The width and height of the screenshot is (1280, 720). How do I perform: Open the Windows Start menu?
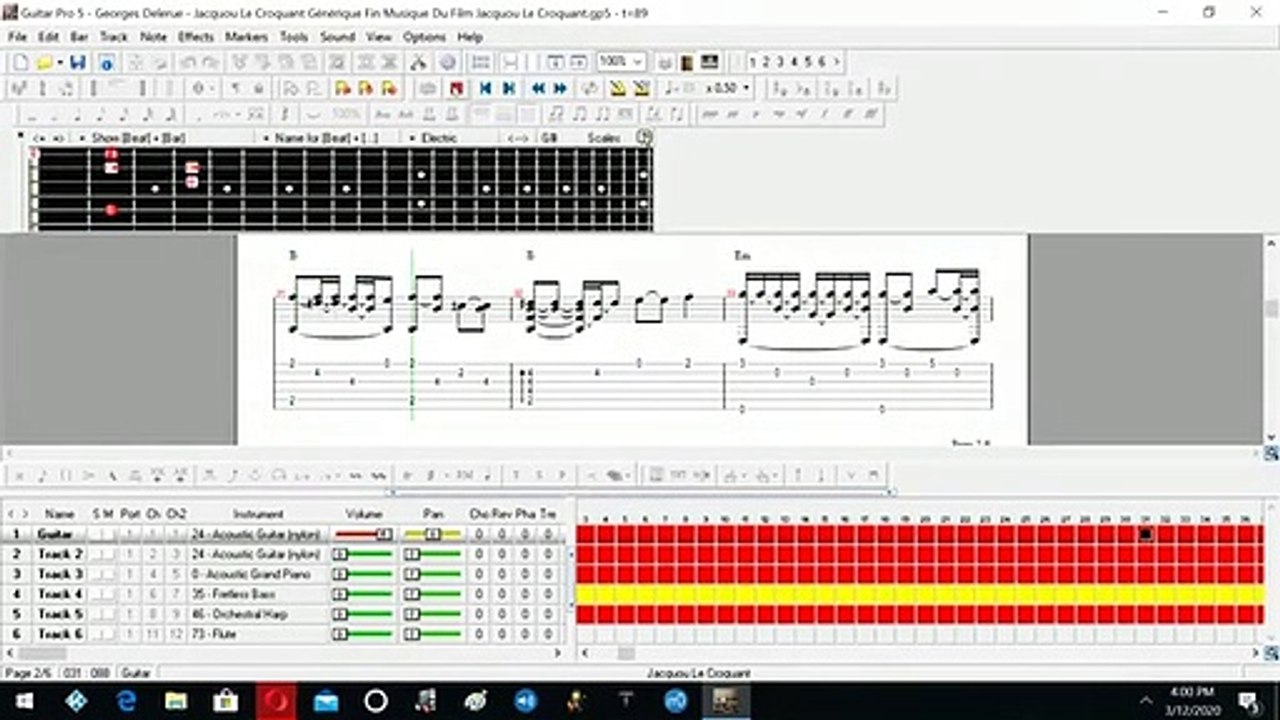coord(24,701)
